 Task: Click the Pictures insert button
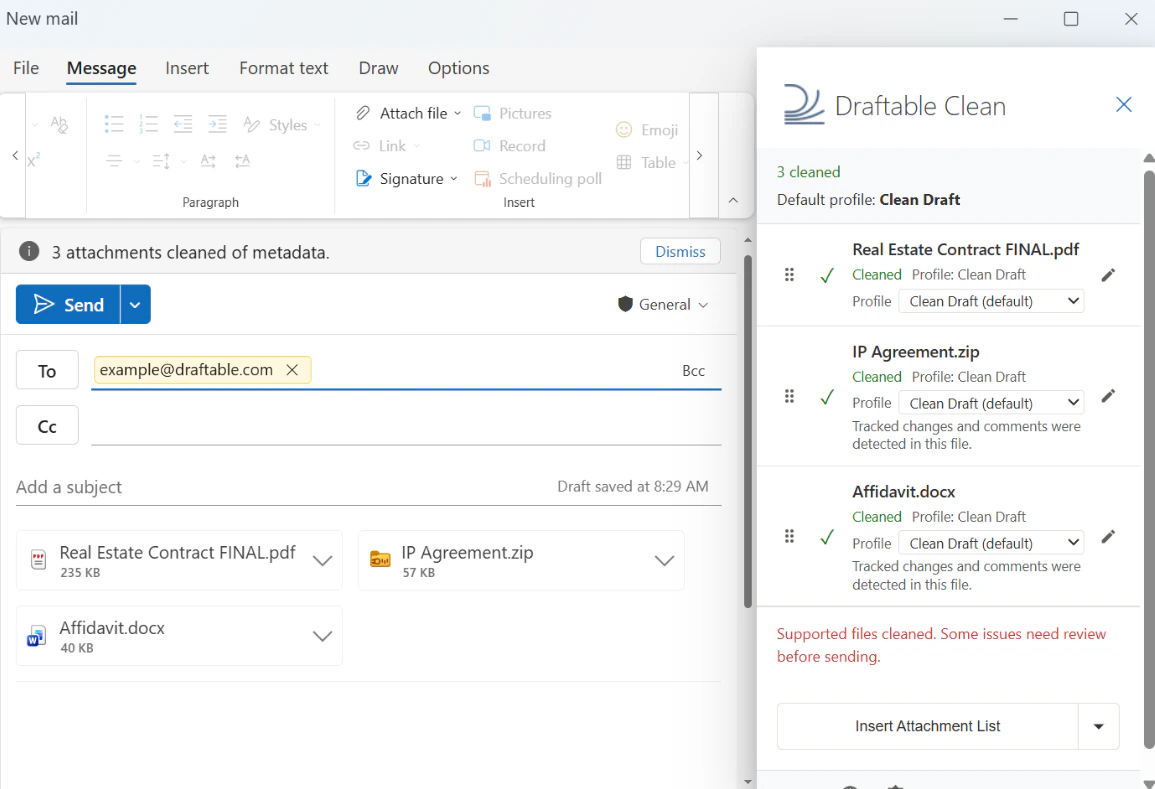[513, 113]
